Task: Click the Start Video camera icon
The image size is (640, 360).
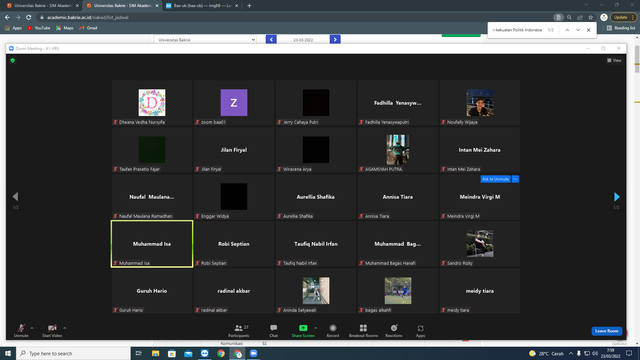Action: 52,328
